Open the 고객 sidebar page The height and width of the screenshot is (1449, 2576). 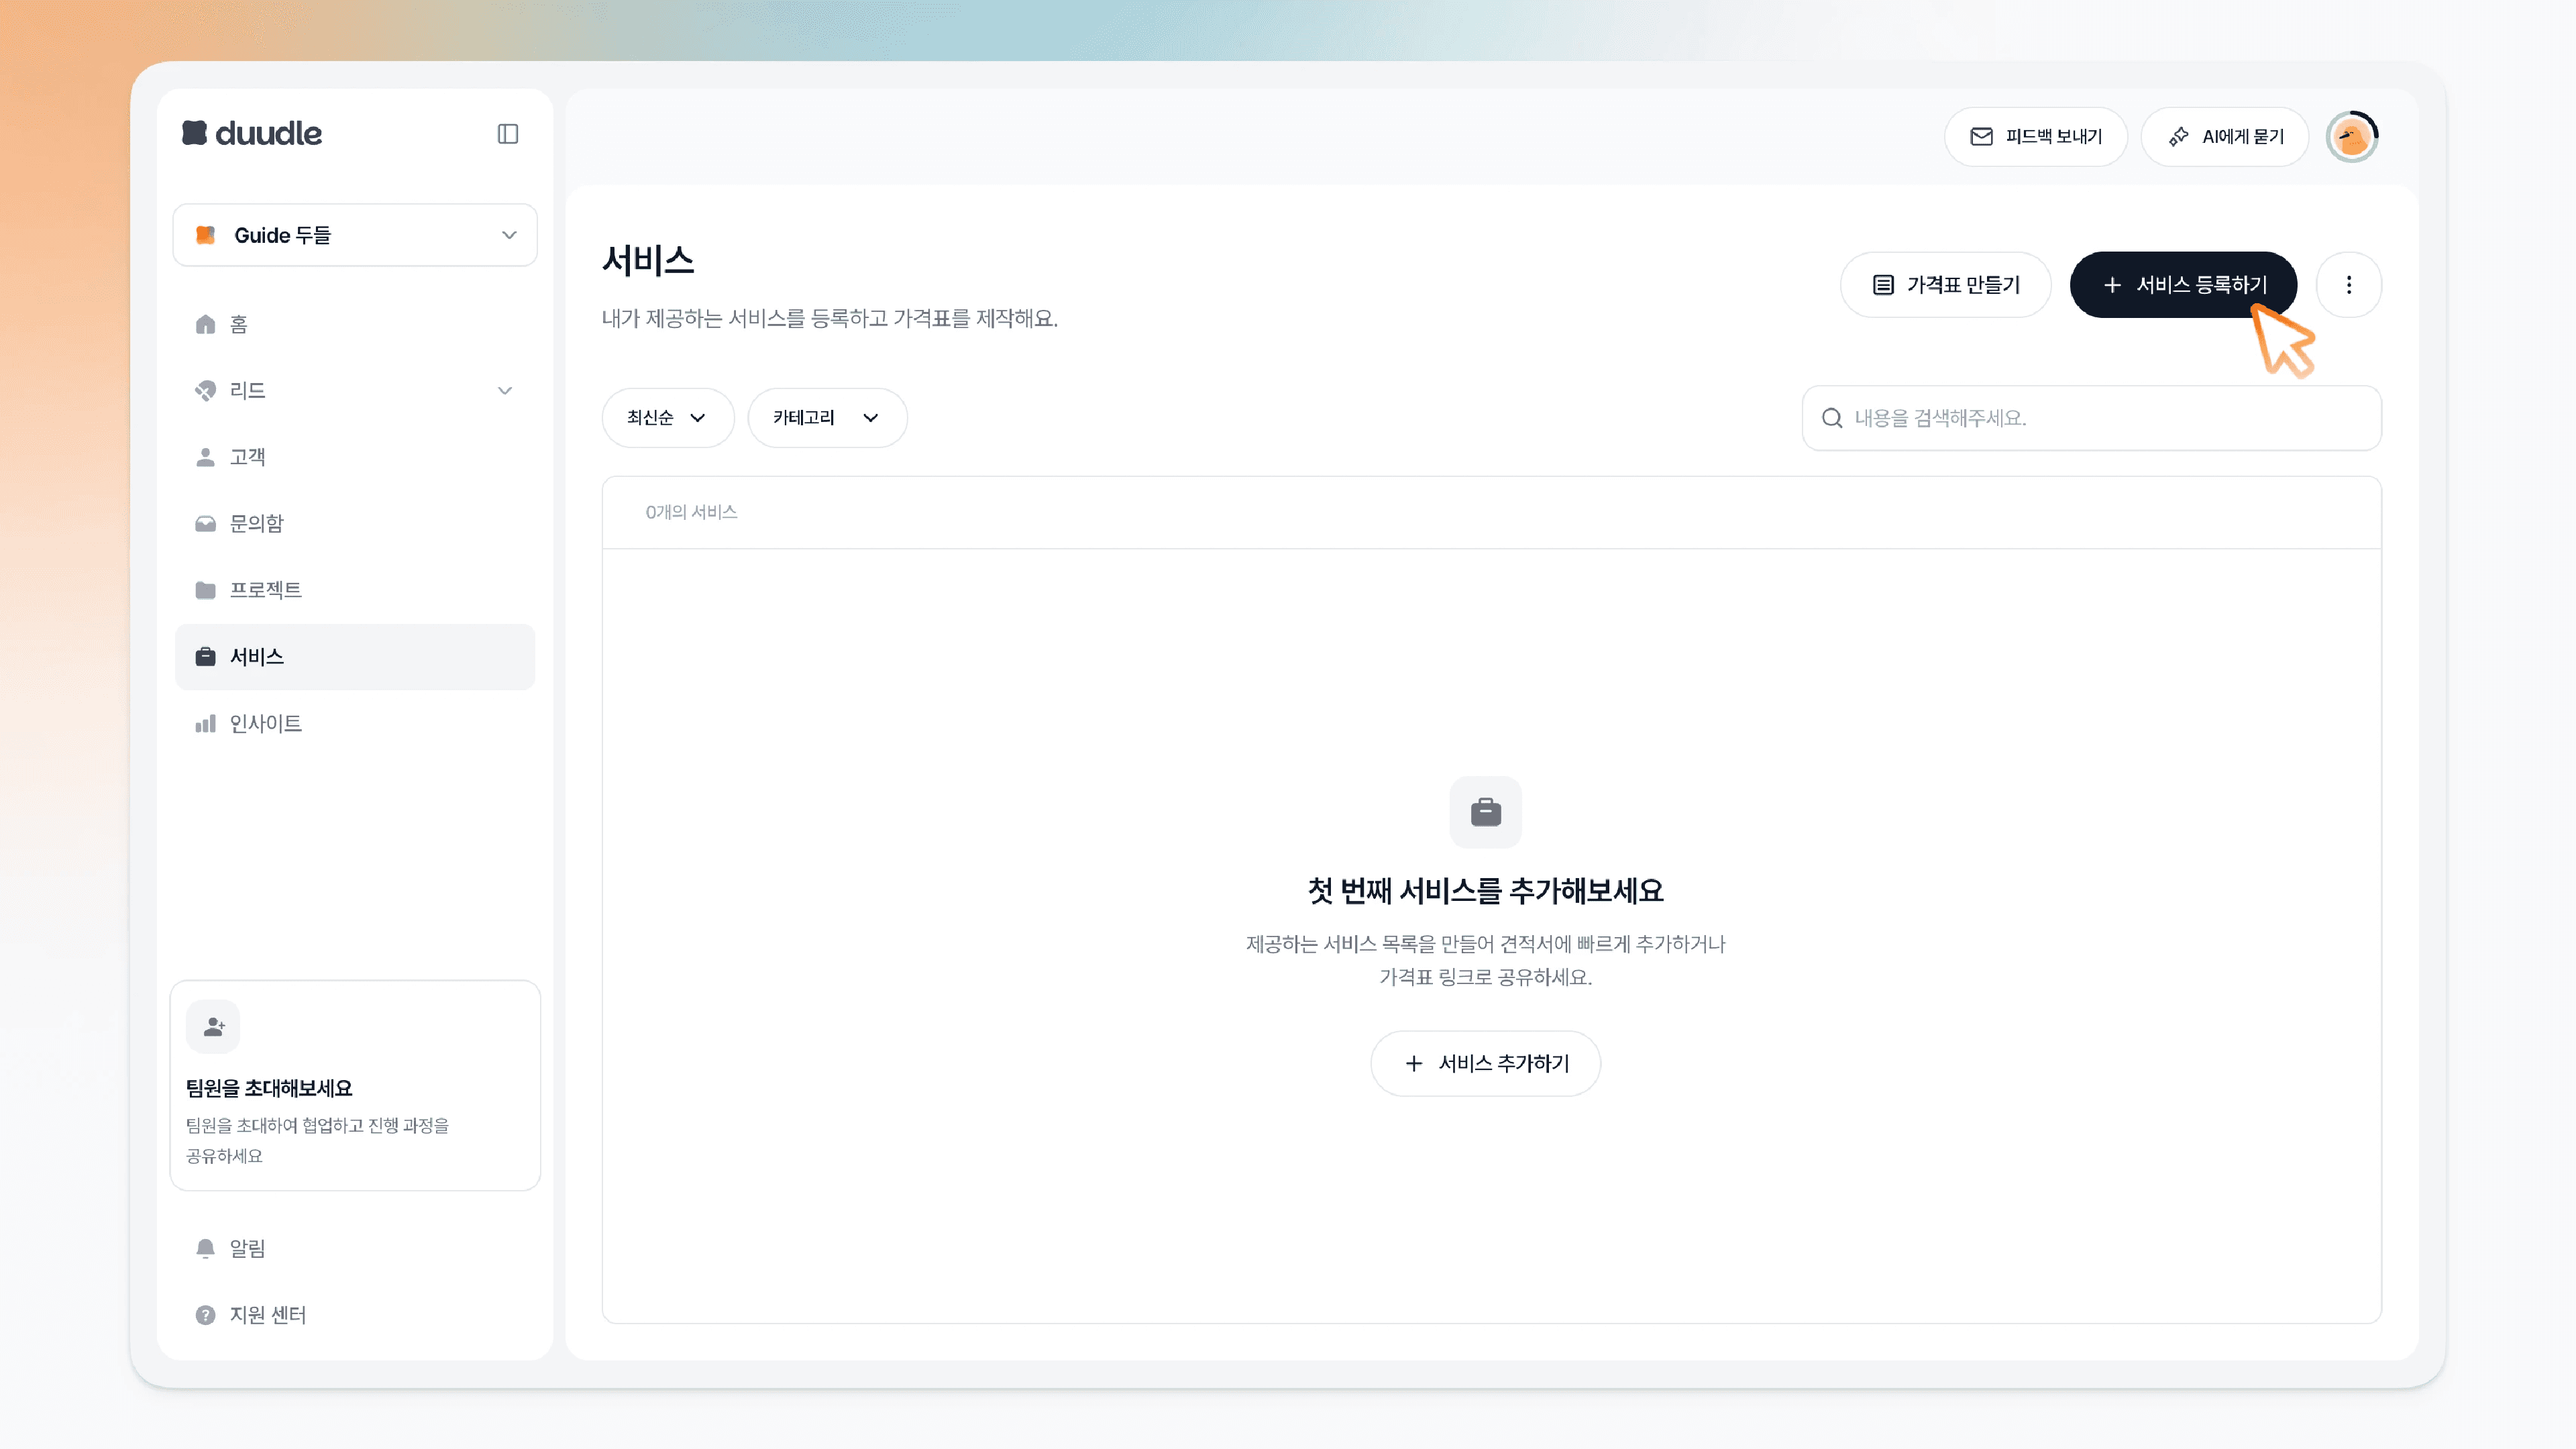[x=355, y=457]
